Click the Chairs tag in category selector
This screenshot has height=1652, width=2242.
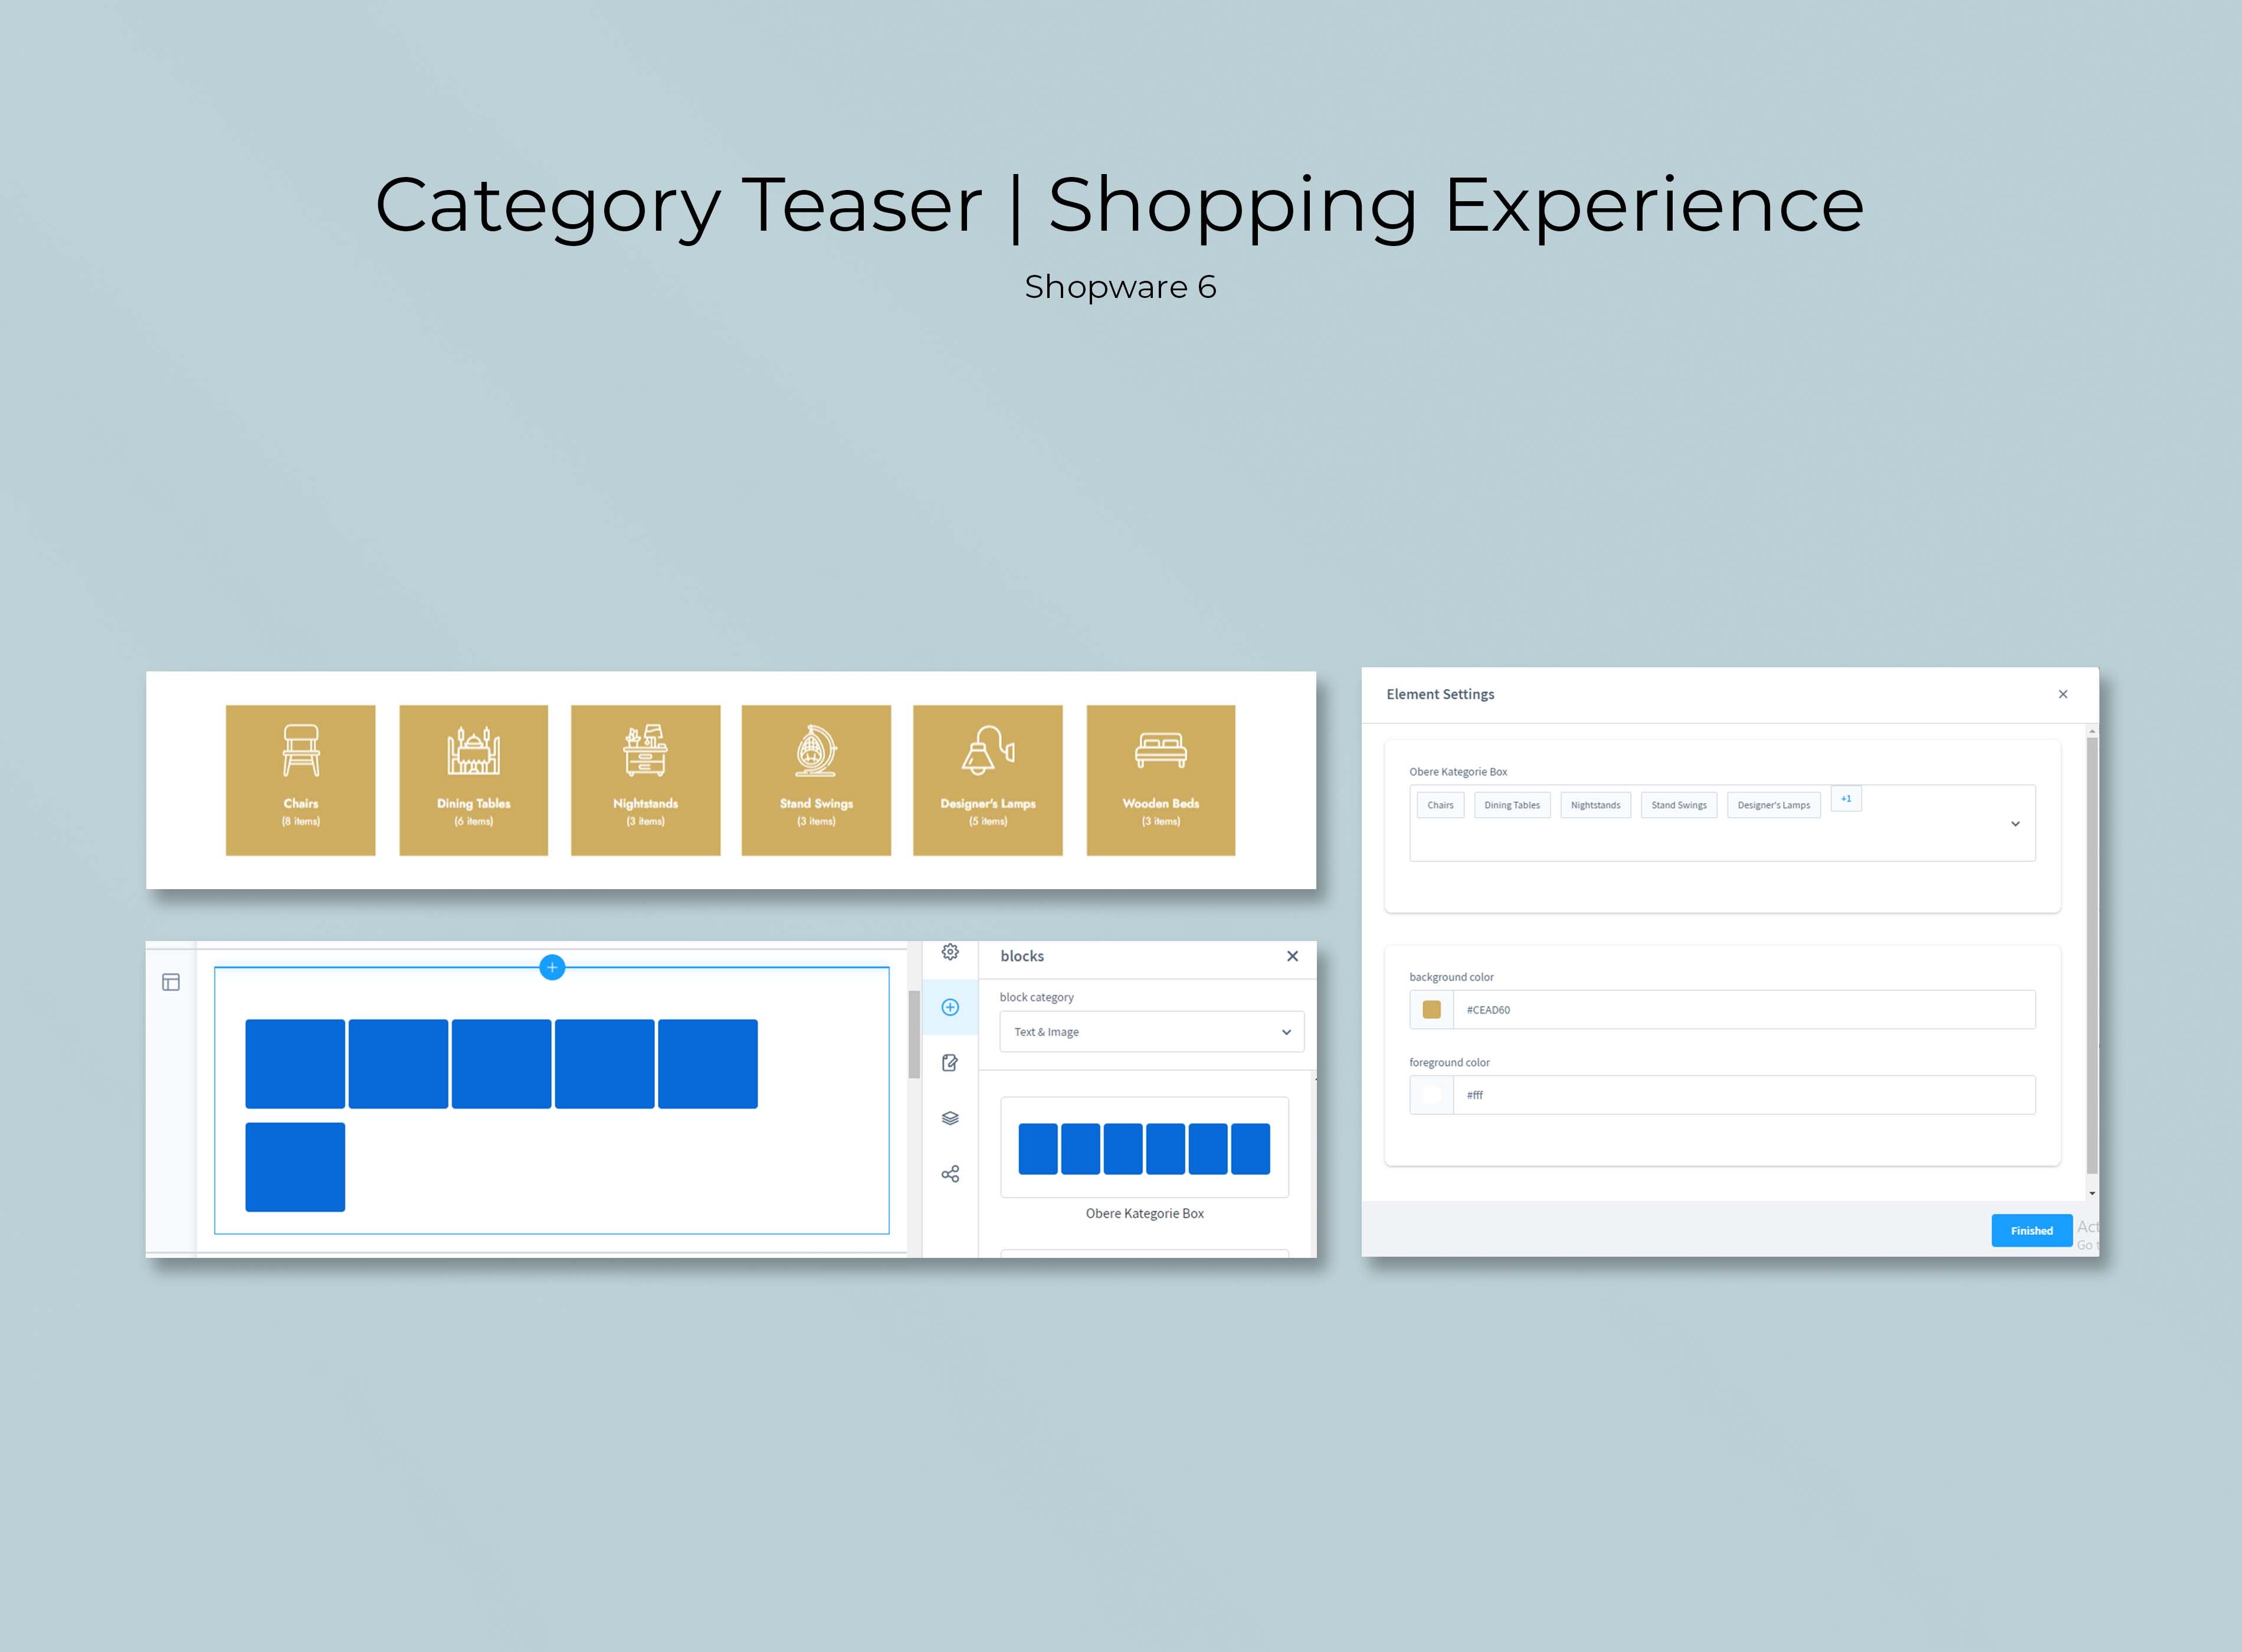(1440, 805)
